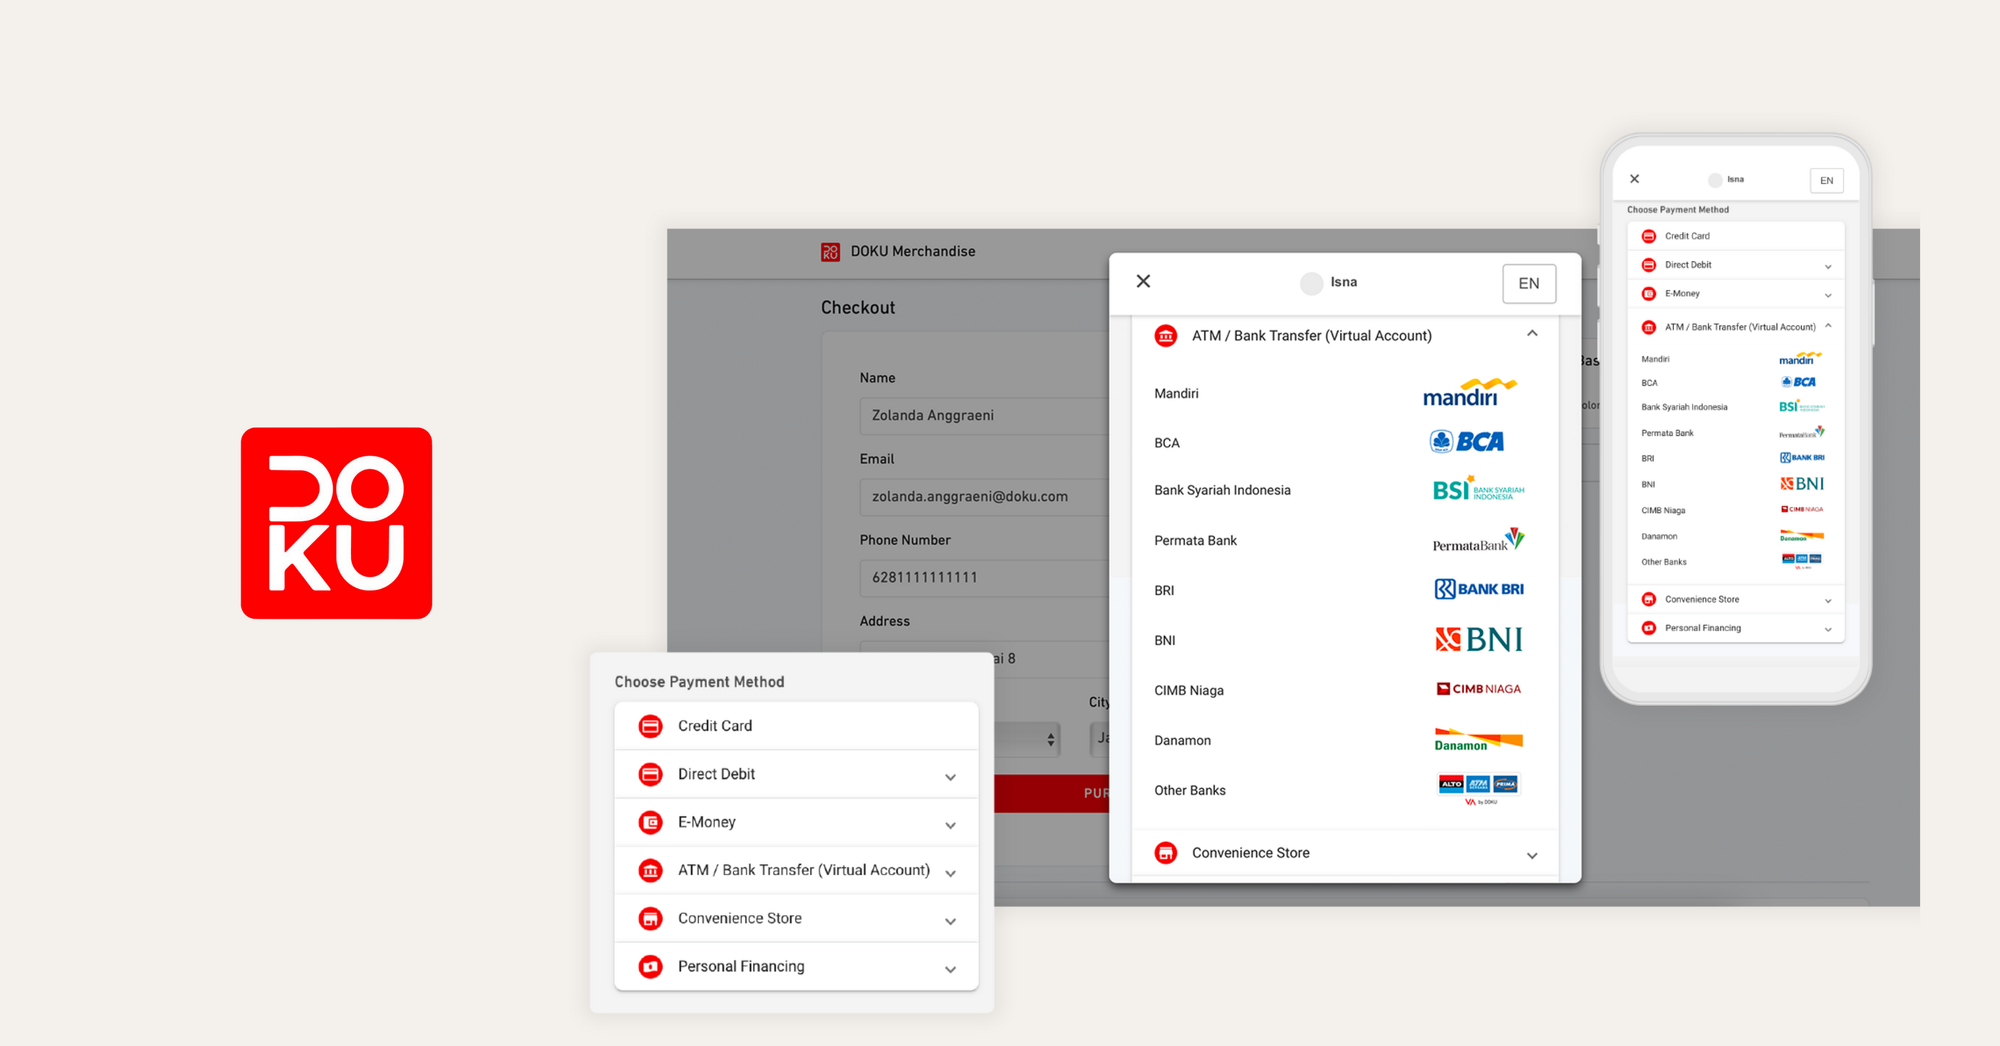Choose Bank Syariah Indonesia label in the center modal
Viewport: 2000px width, 1046px height.
pos(1222,490)
